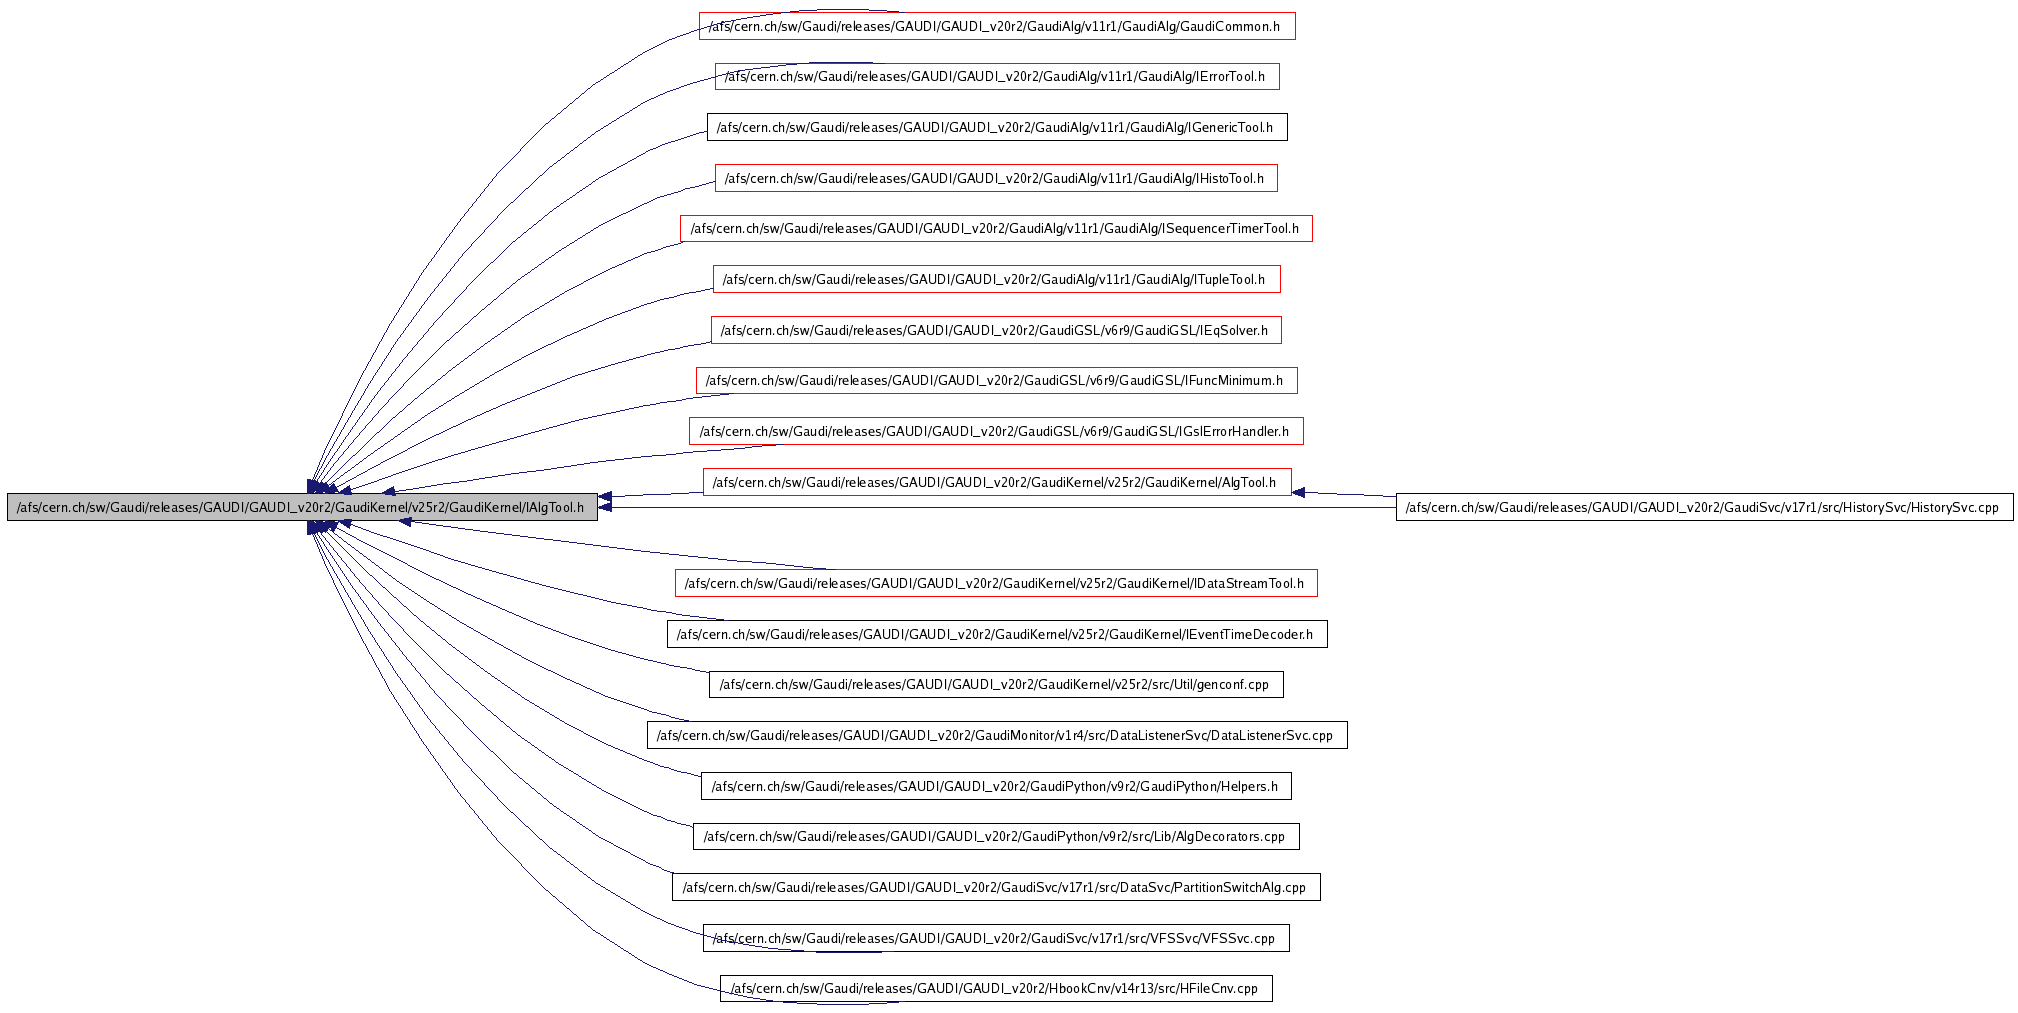Screen dimensions: 2018x1013
Task: Select the IEqSolver.h node
Action: tap(996, 331)
